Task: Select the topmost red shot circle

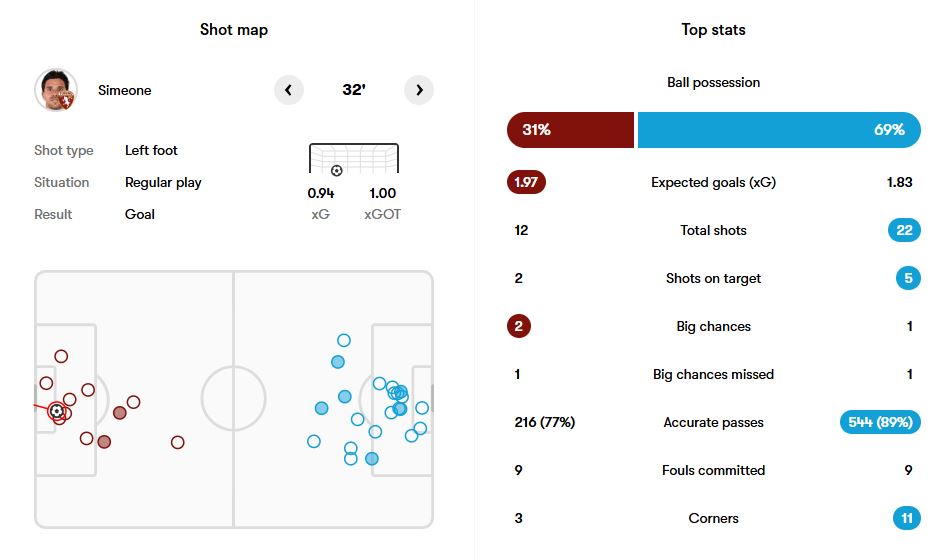Action: [61, 356]
